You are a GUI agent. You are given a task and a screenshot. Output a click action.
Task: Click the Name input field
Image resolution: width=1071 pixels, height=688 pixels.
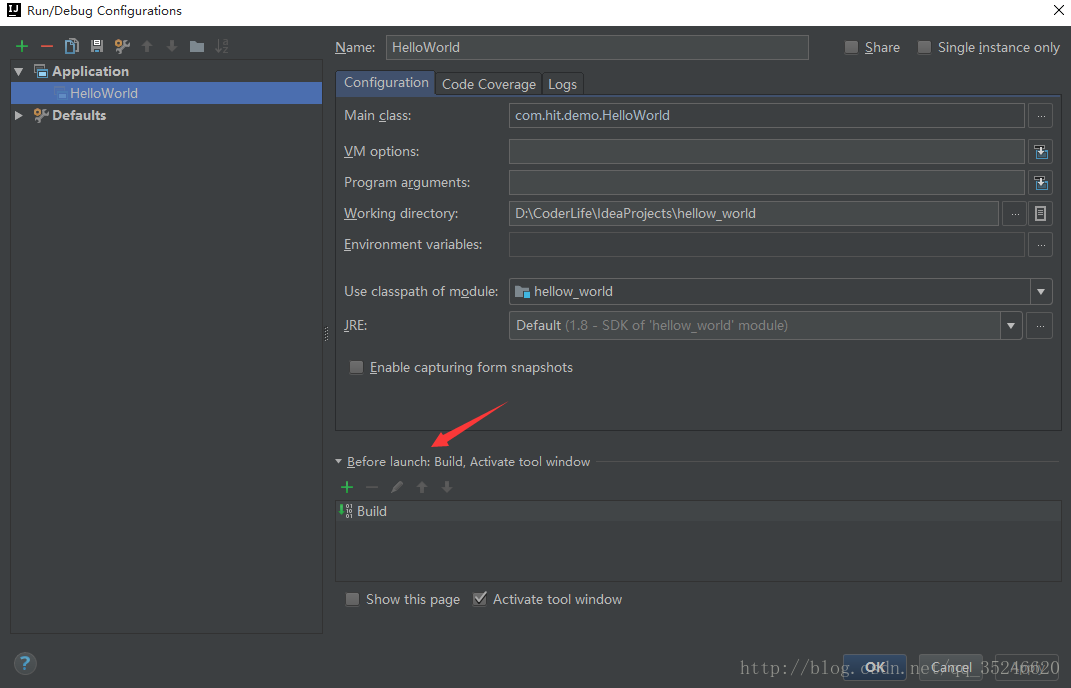tap(597, 47)
